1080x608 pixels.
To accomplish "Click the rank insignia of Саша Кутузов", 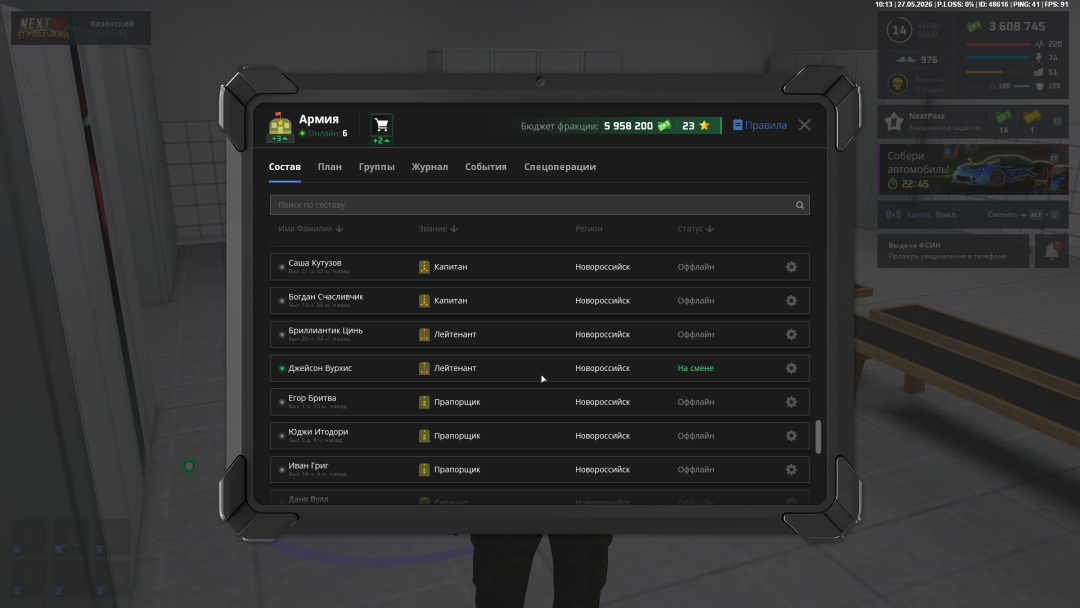I will (424, 266).
